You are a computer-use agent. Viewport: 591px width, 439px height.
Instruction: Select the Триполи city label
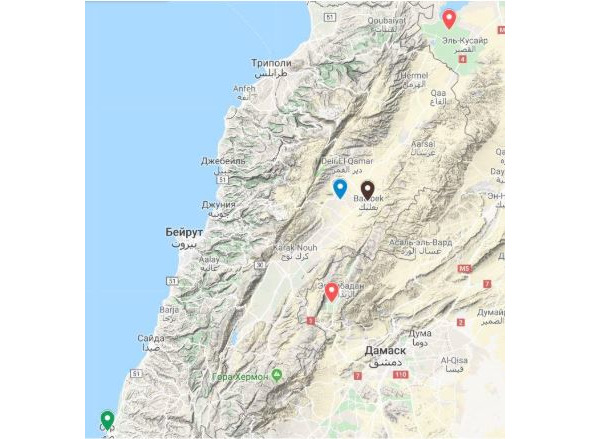click(x=271, y=63)
